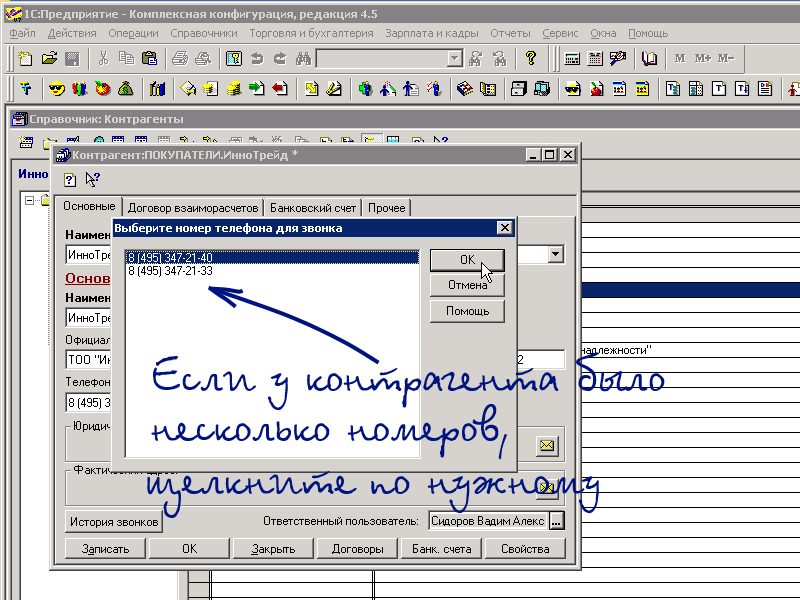Click the open book icon in the toolbar
This screenshot has width=800, height=600.
pos(649,59)
